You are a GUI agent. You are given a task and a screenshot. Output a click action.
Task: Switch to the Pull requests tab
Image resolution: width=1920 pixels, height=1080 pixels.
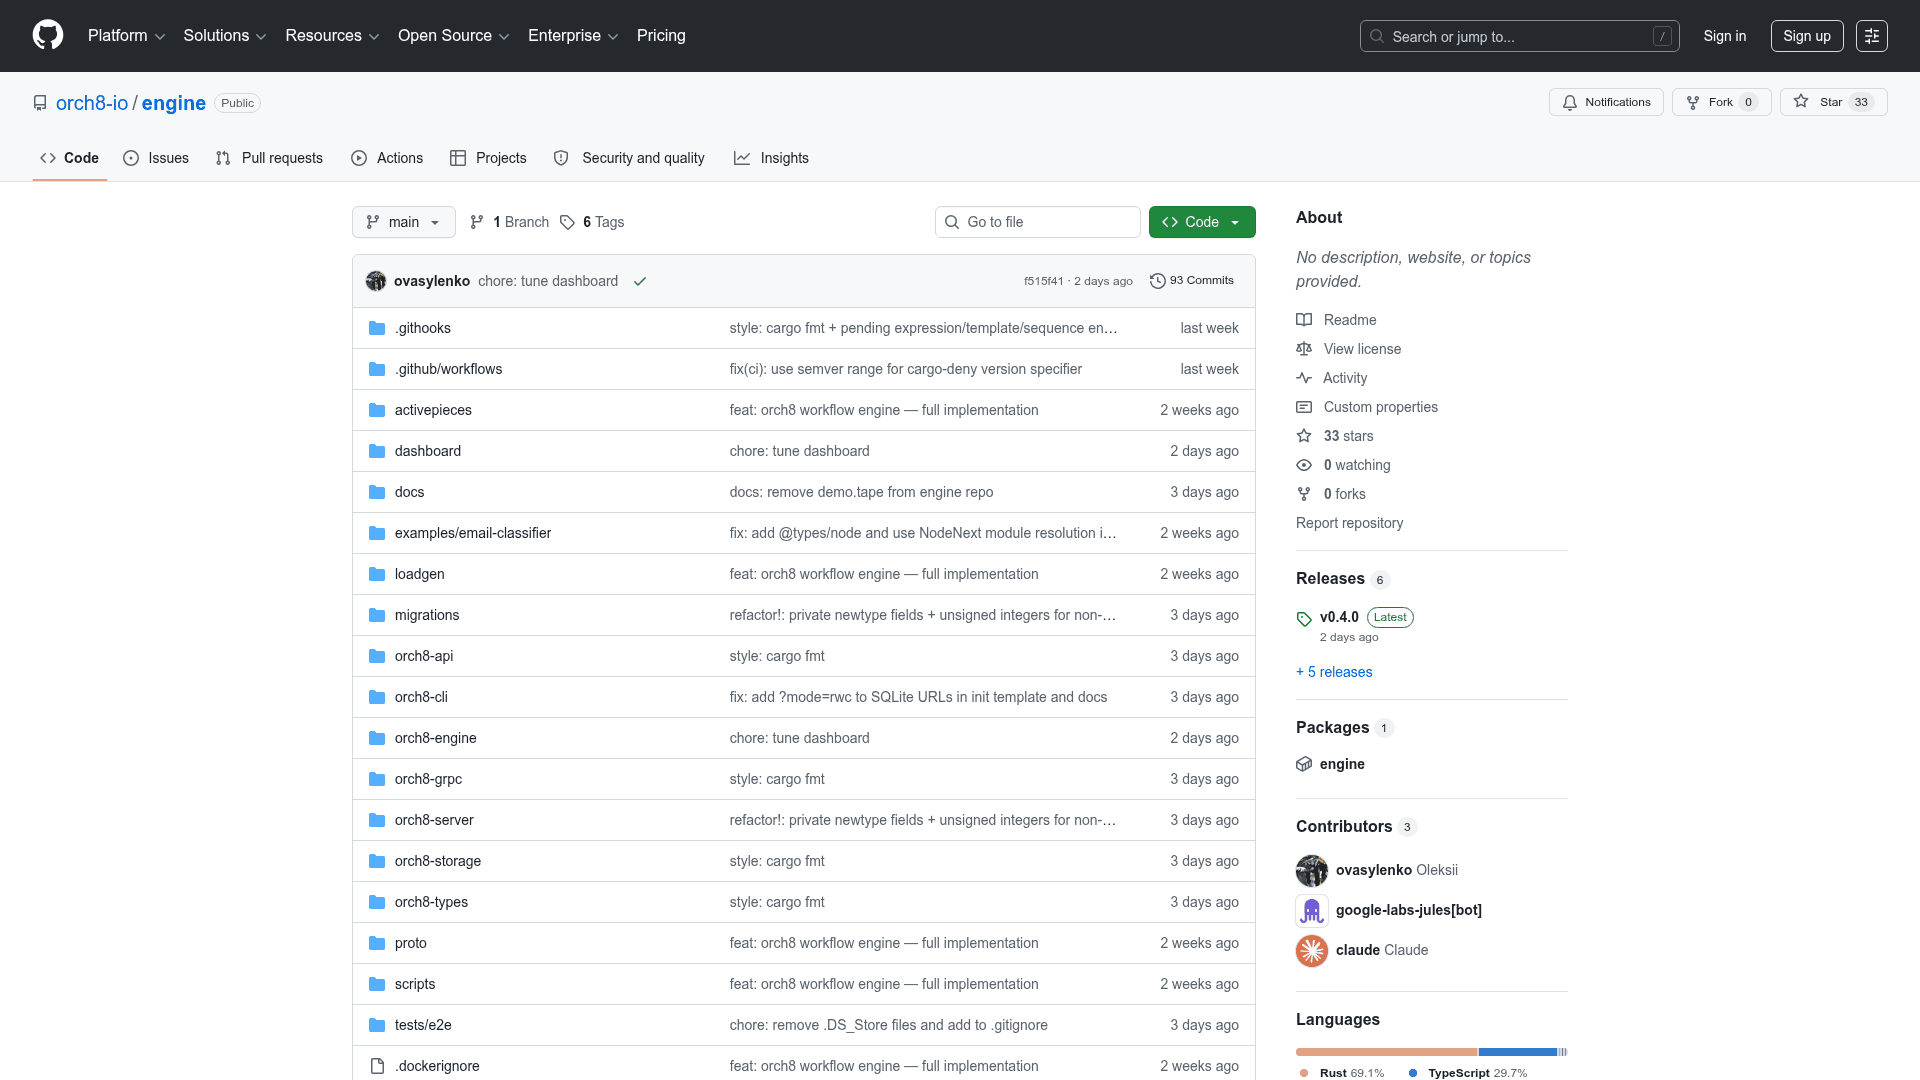(270, 158)
